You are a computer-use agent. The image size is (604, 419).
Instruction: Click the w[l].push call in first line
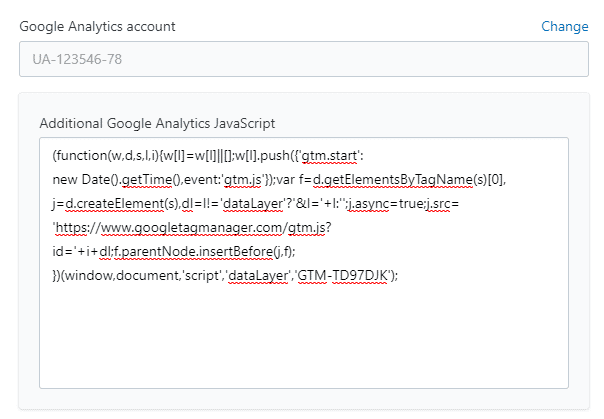pos(262,156)
